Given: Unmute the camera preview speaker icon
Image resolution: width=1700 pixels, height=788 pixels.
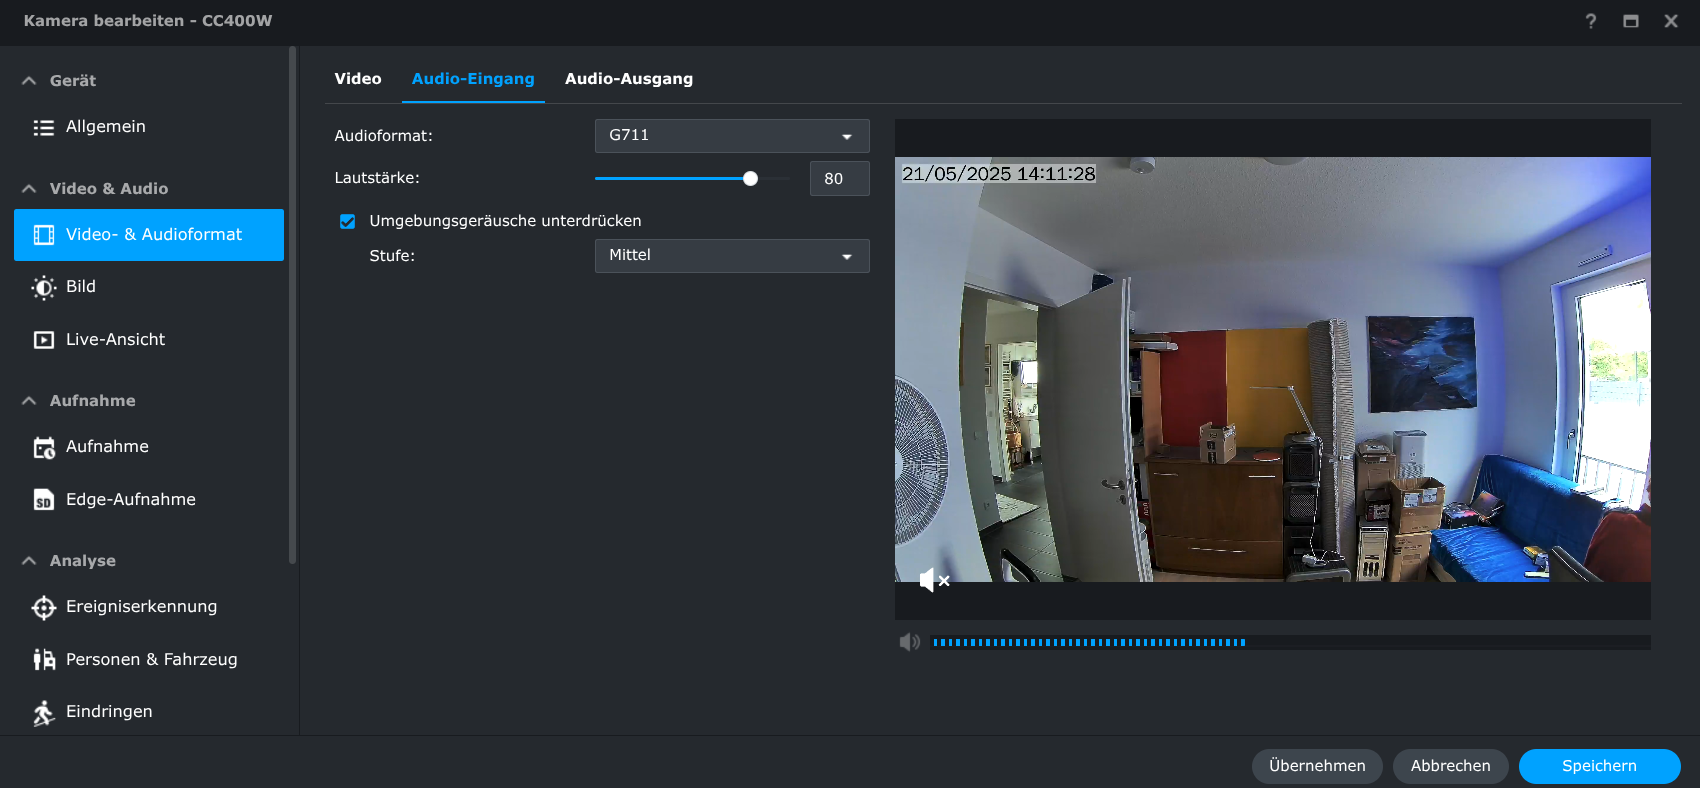Looking at the screenshot, I should click(933, 580).
